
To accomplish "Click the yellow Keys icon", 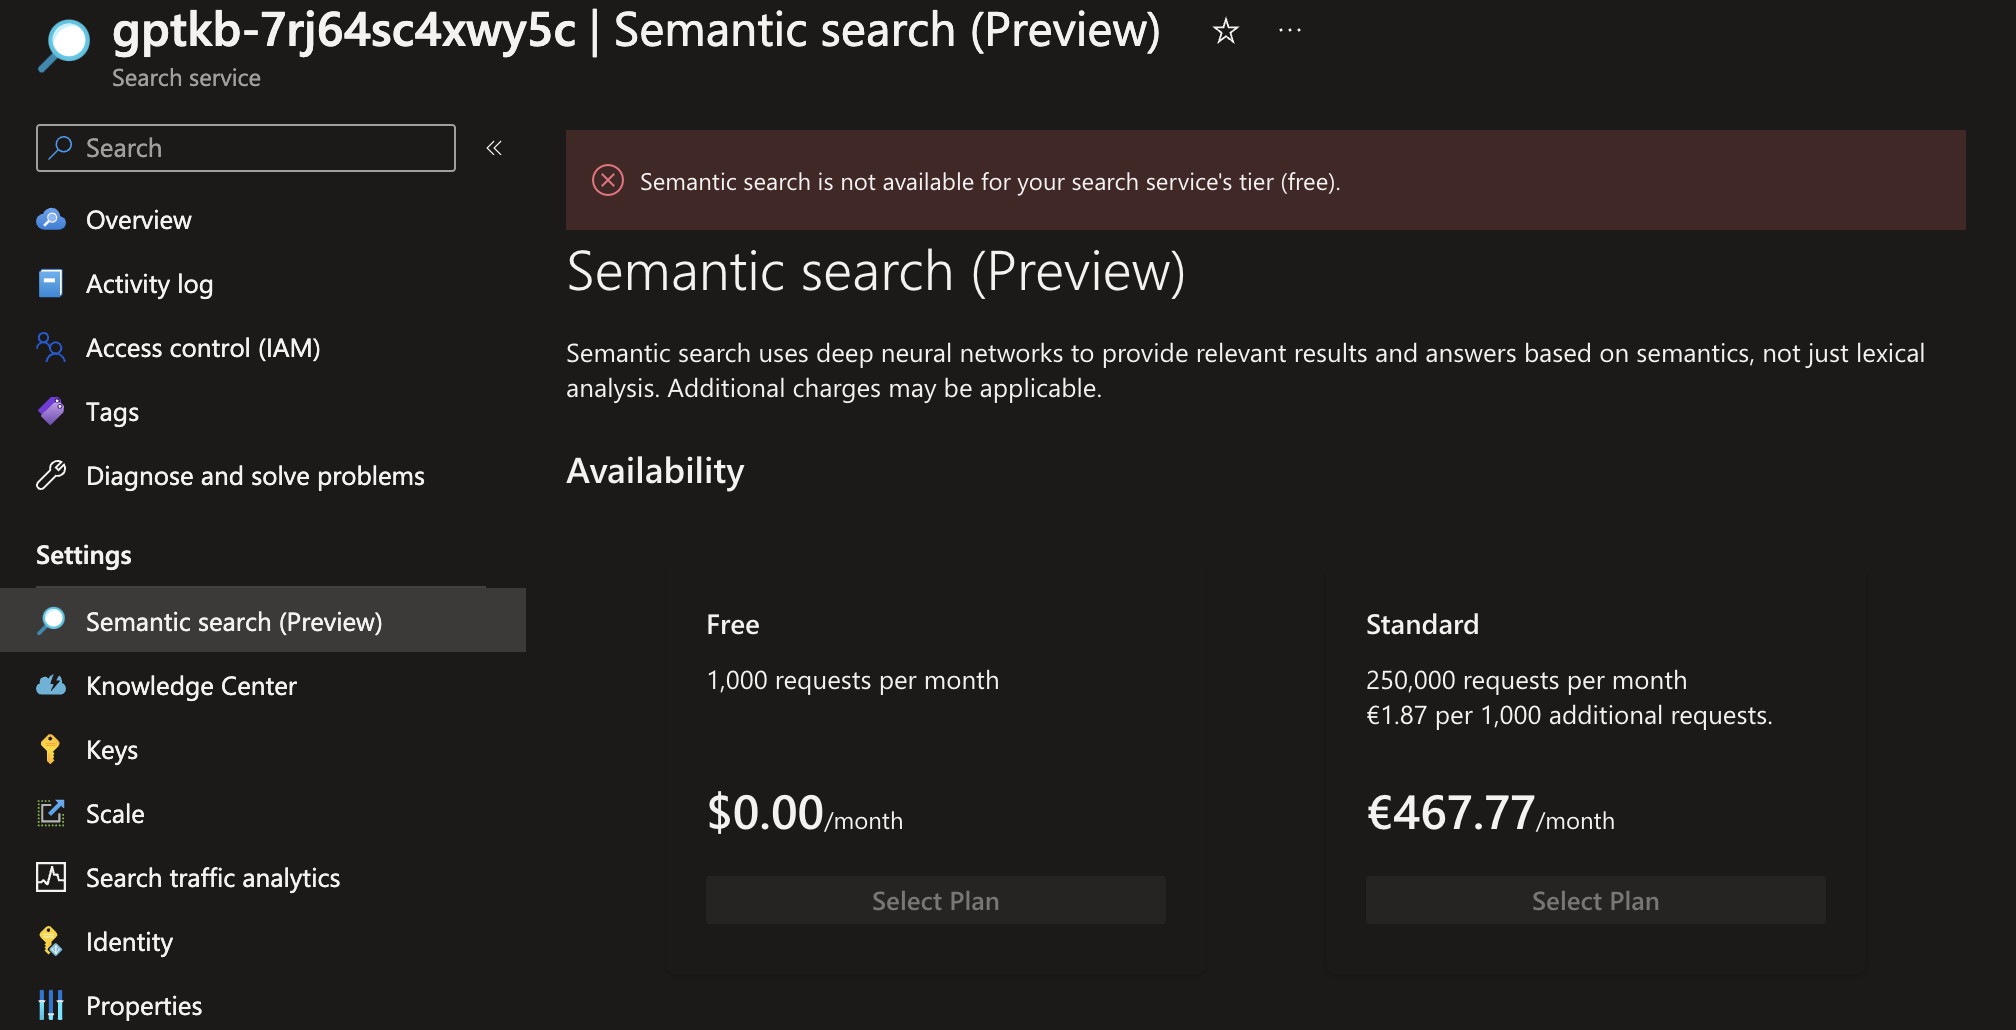I will (50, 749).
